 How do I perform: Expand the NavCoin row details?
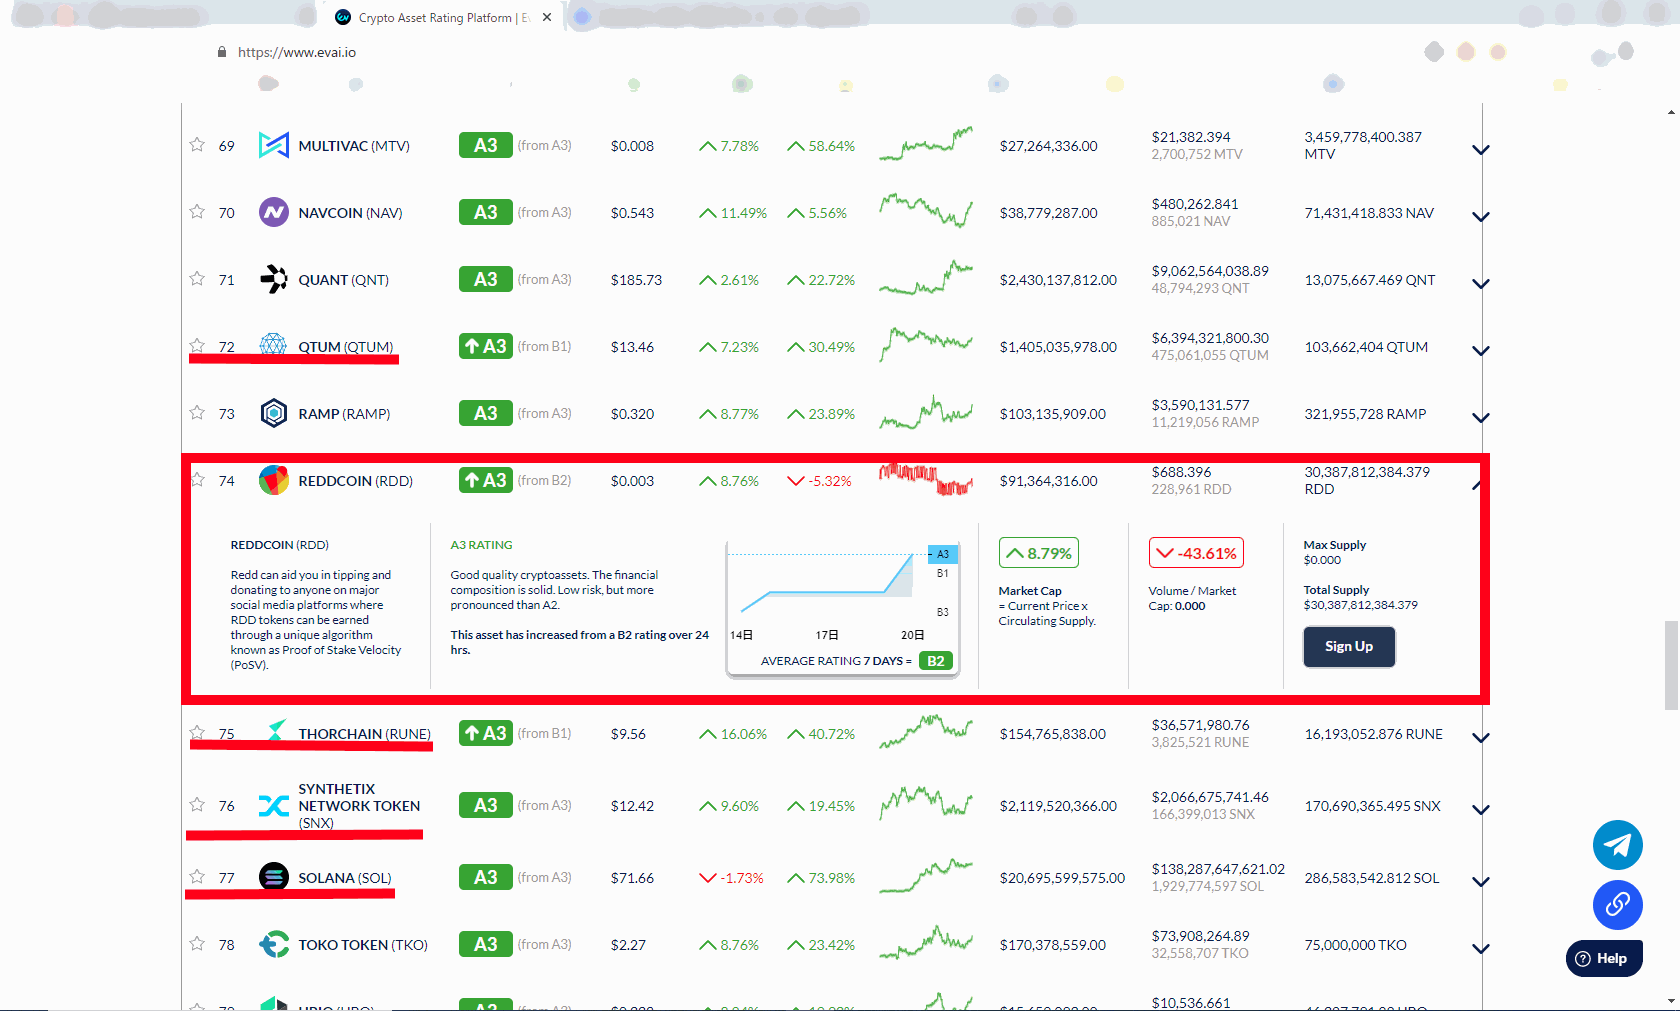tap(1481, 217)
